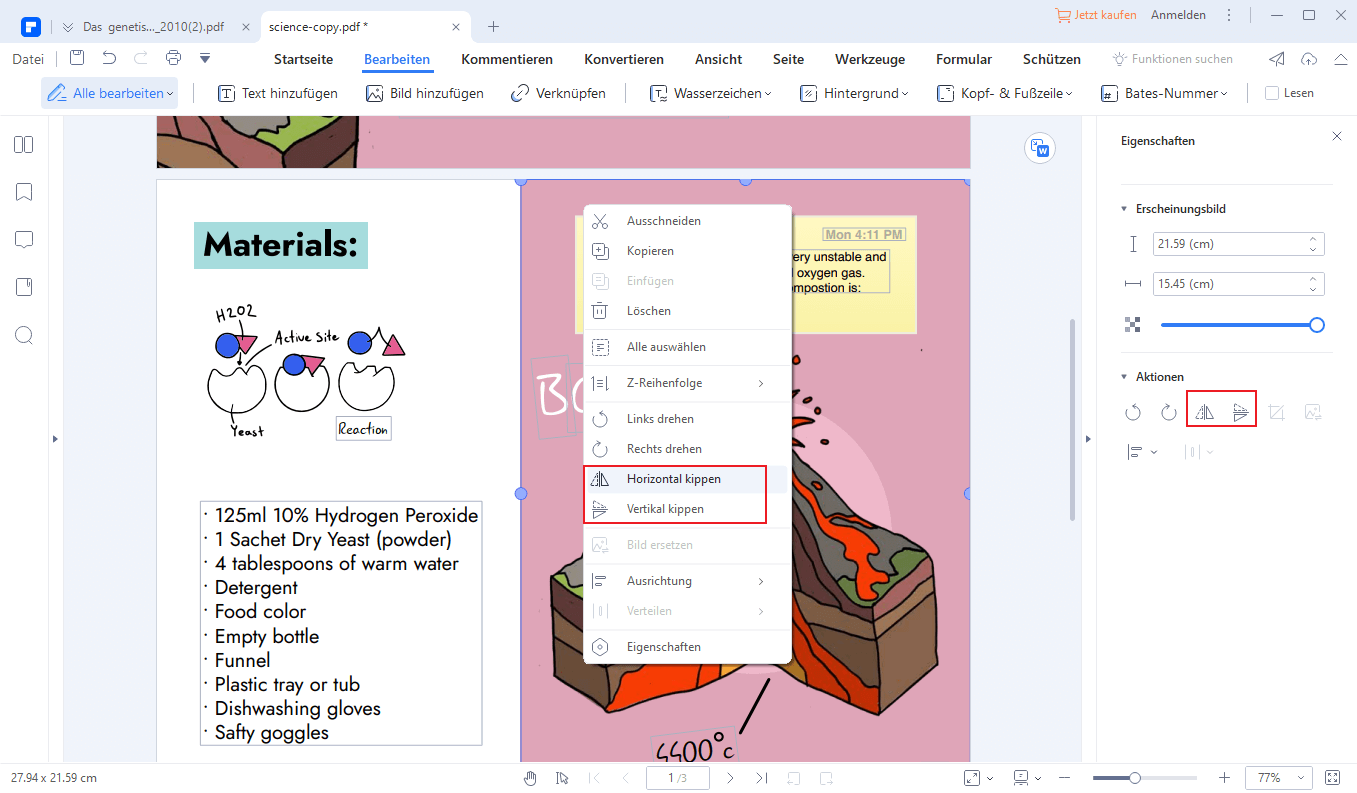This screenshot has width=1357, height=793.
Task: Open the page thumbnails panel icon
Action: pyautogui.click(x=24, y=145)
